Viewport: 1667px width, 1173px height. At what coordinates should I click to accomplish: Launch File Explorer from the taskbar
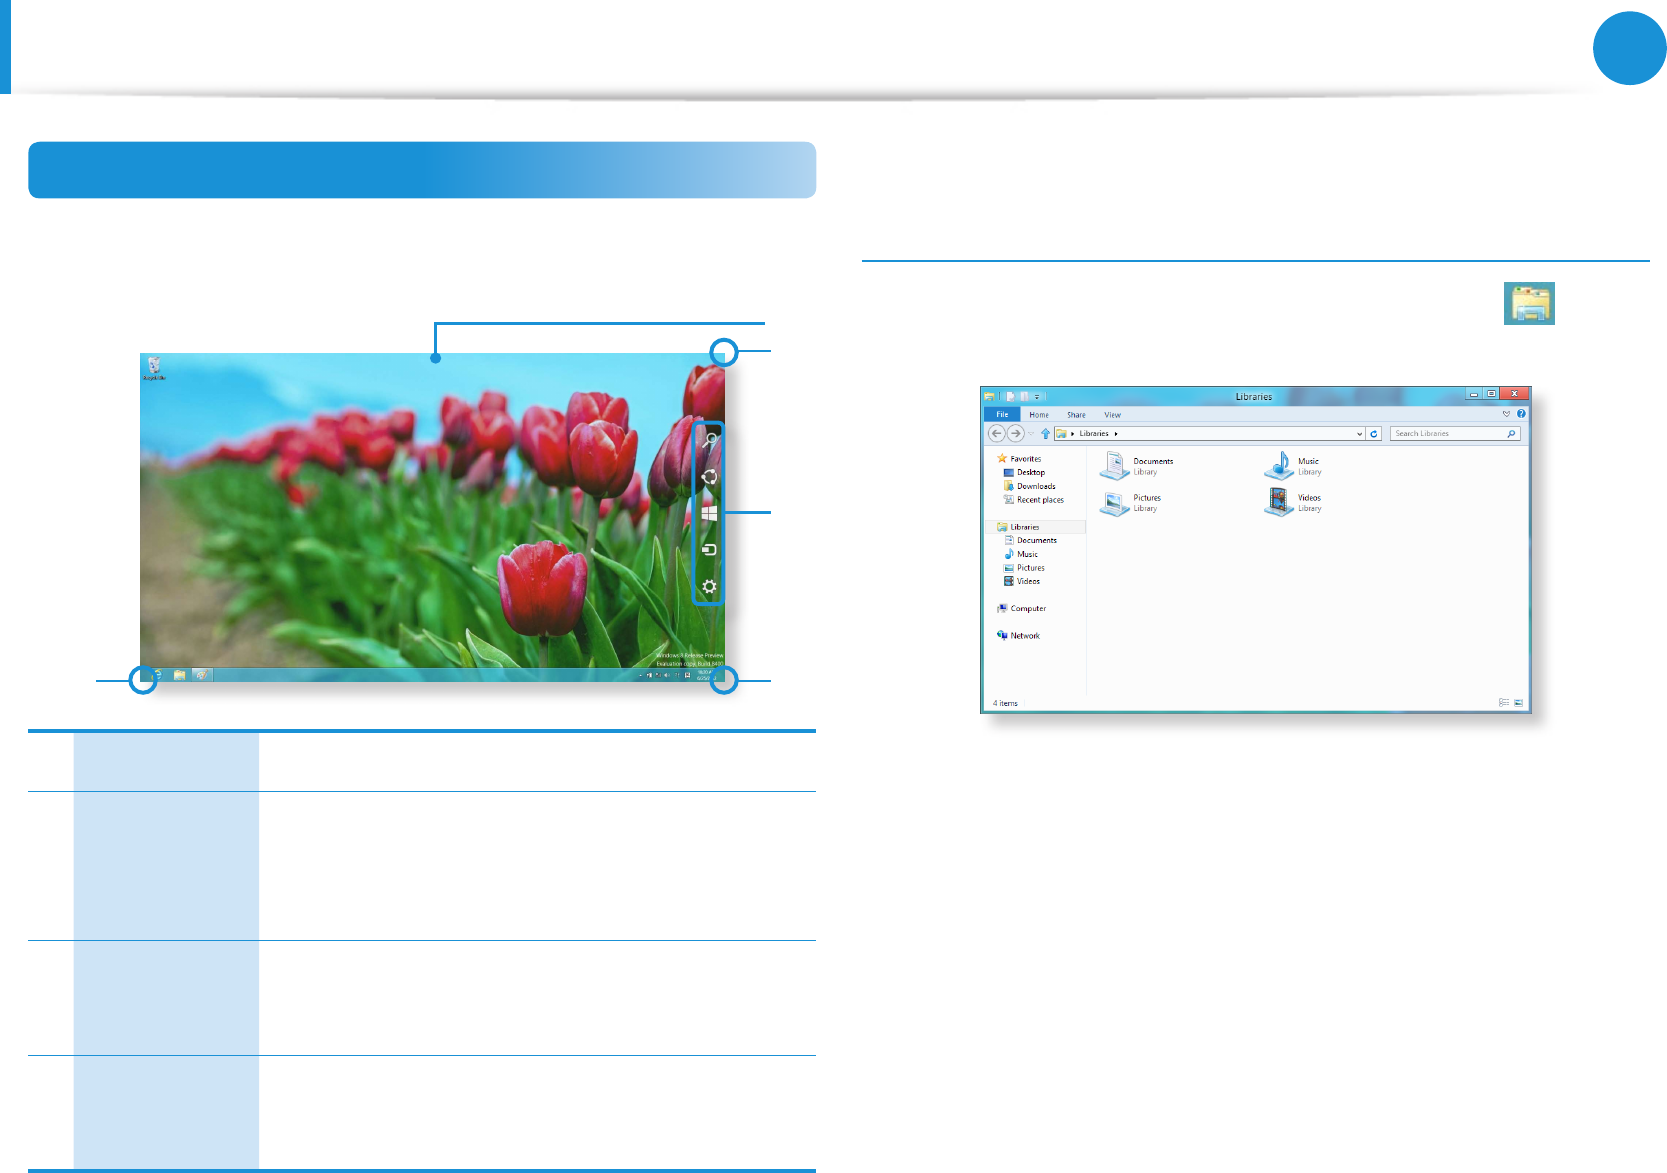pos(180,675)
